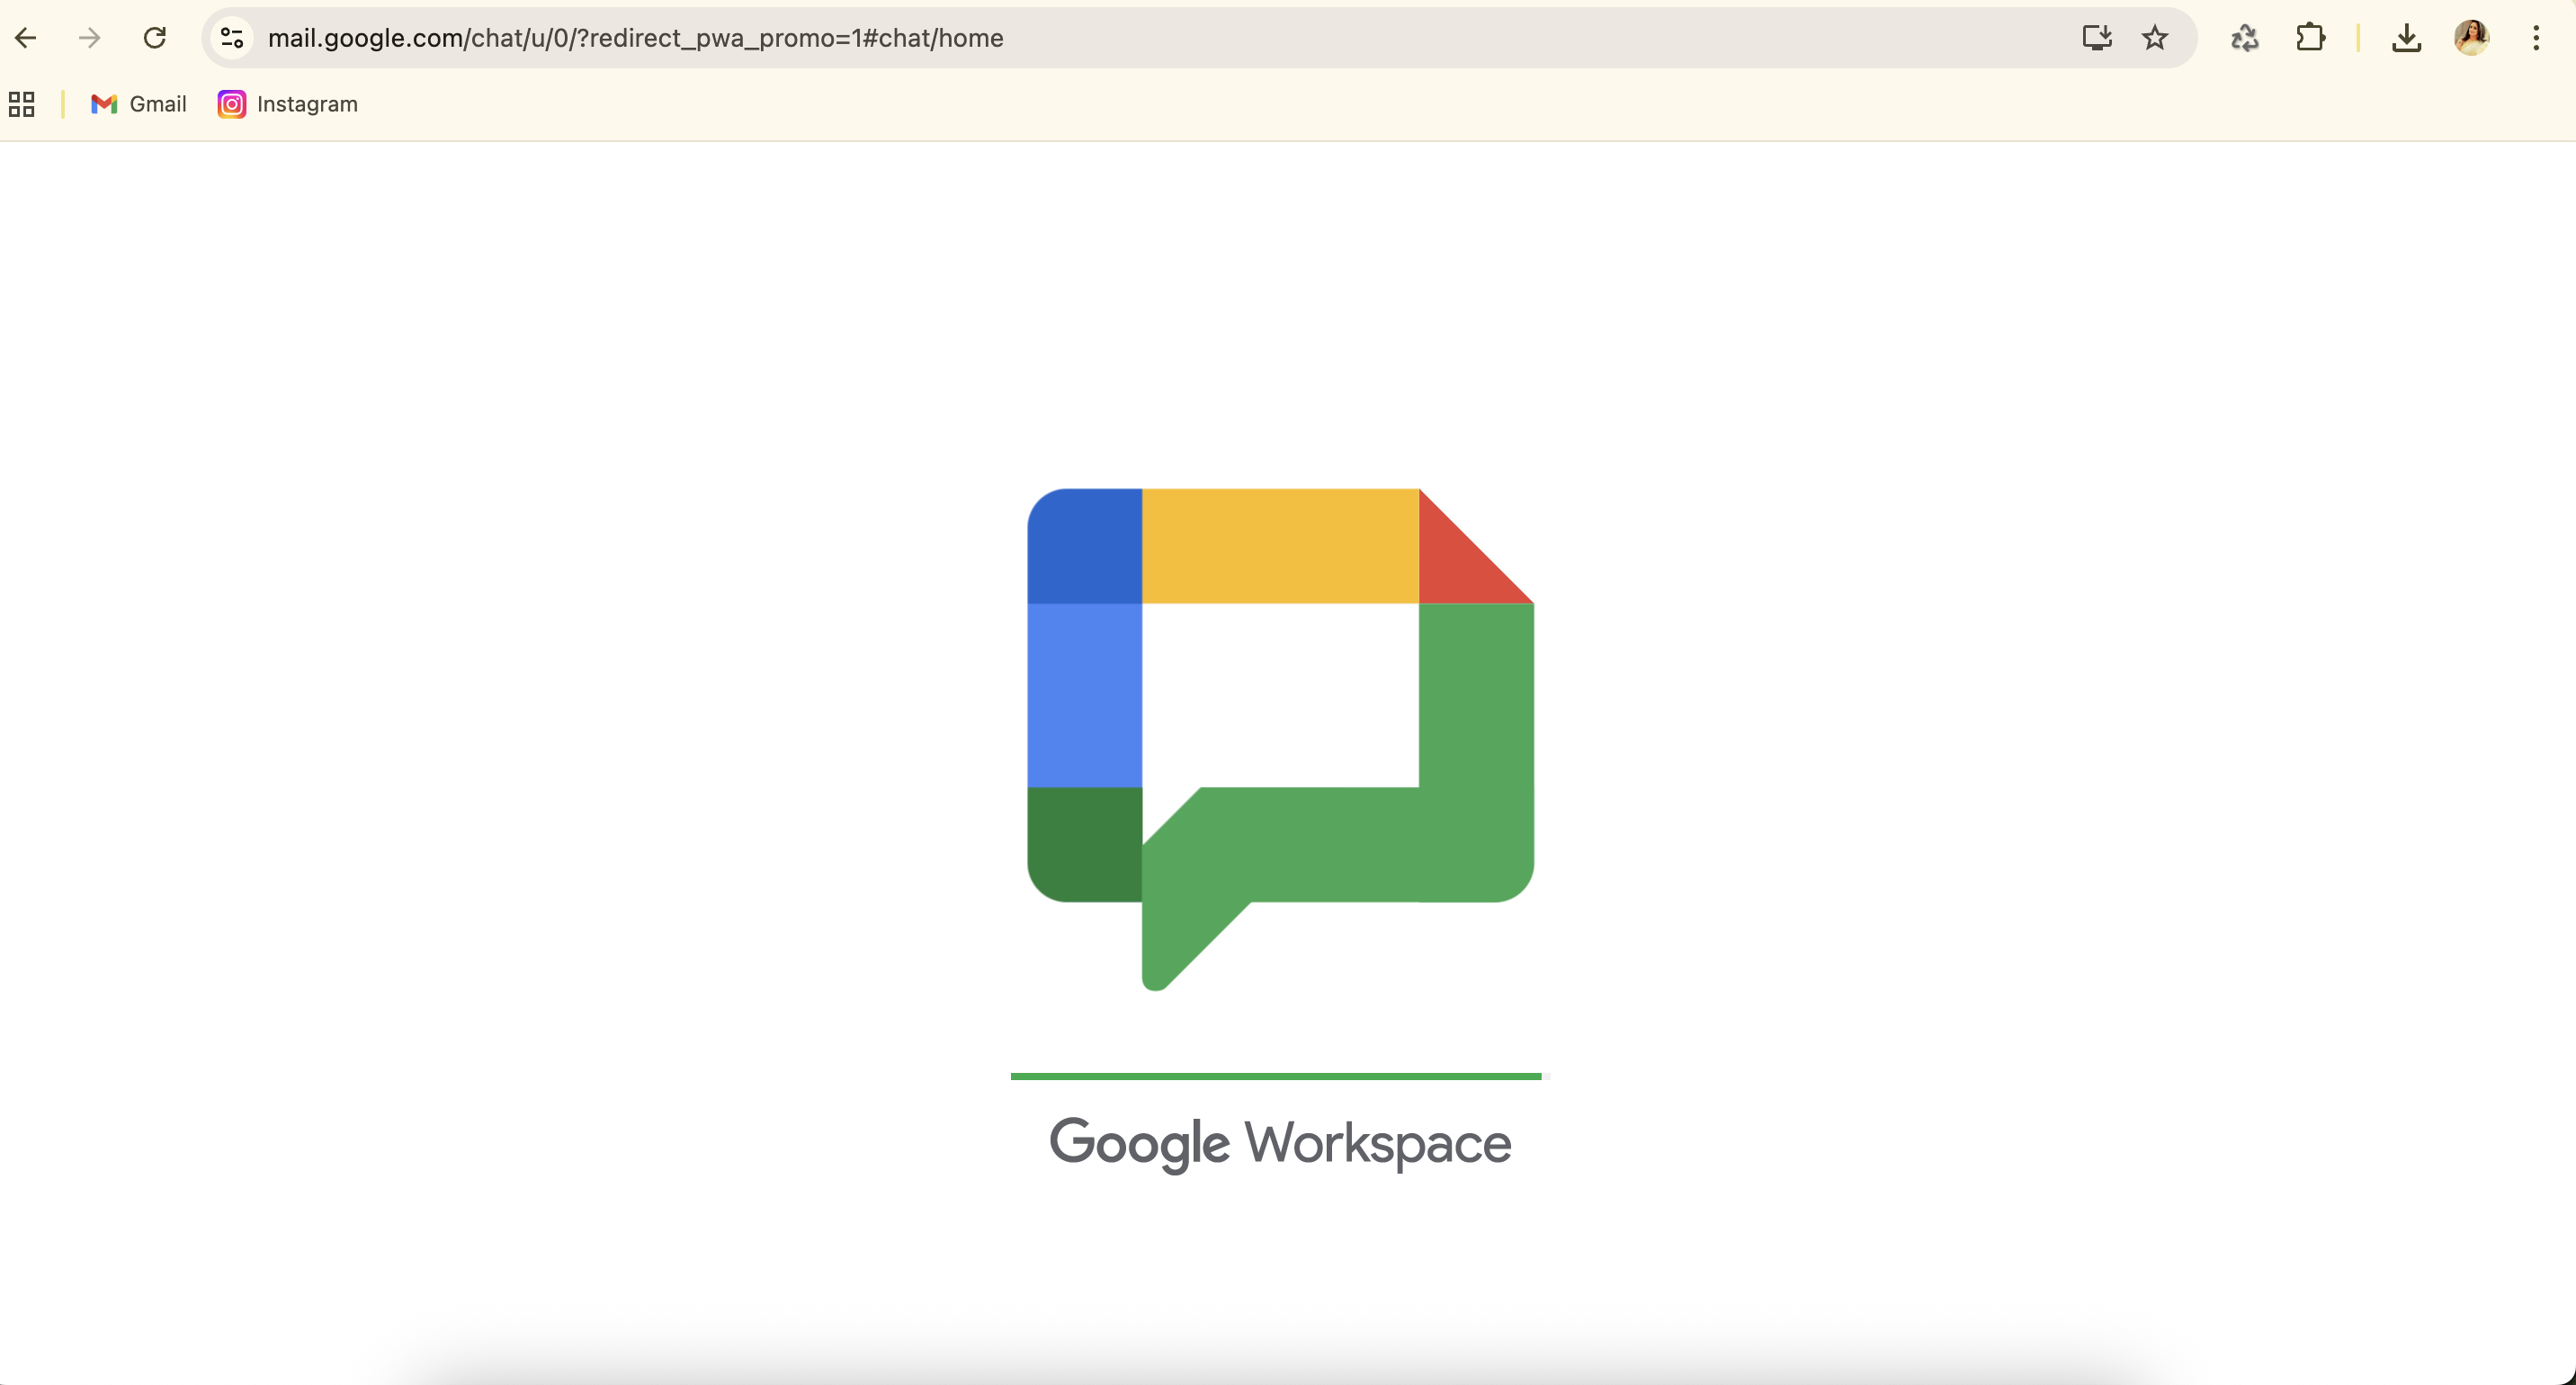Viewport: 2576px width, 1385px height.
Task: Reload the Google Chat page
Action: tap(155, 38)
